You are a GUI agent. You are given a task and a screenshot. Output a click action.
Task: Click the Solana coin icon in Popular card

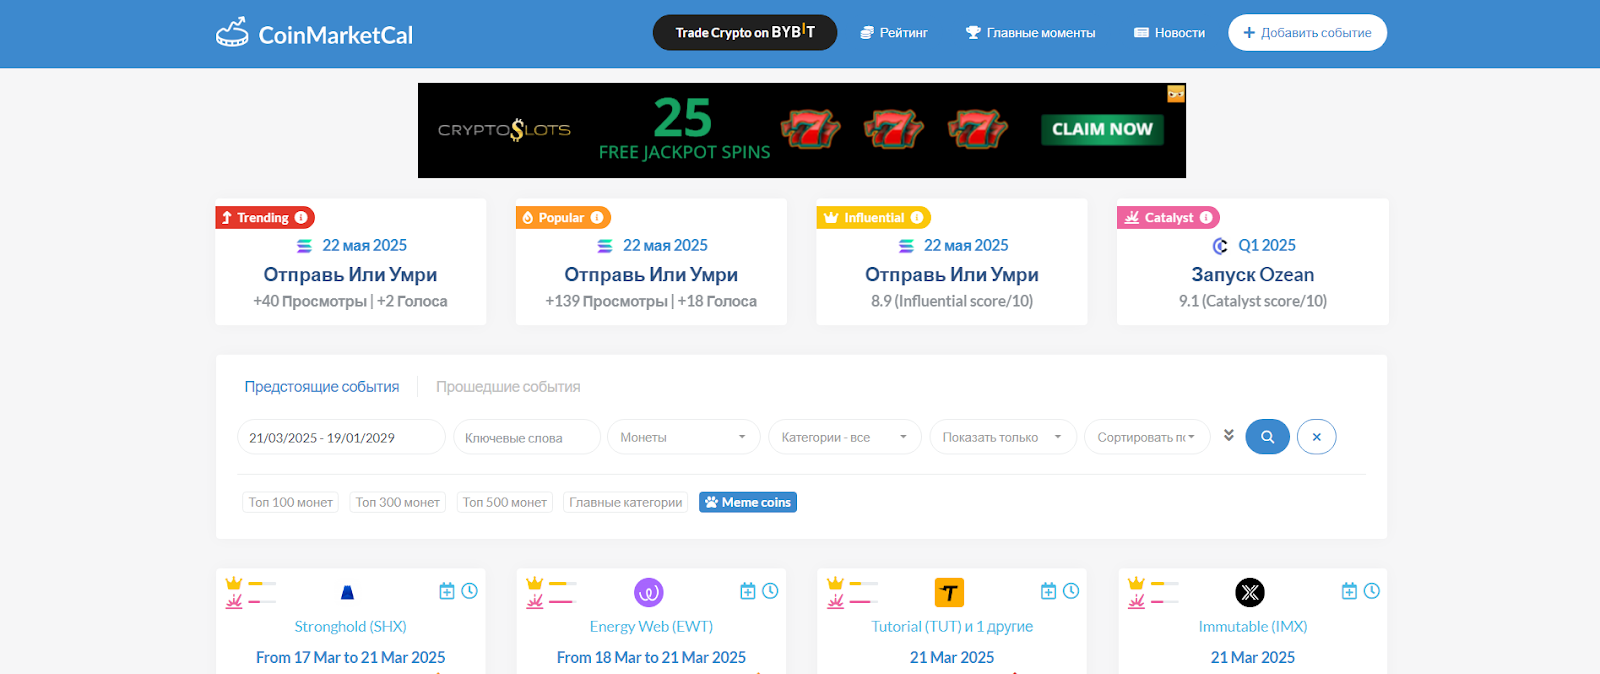point(605,246)
